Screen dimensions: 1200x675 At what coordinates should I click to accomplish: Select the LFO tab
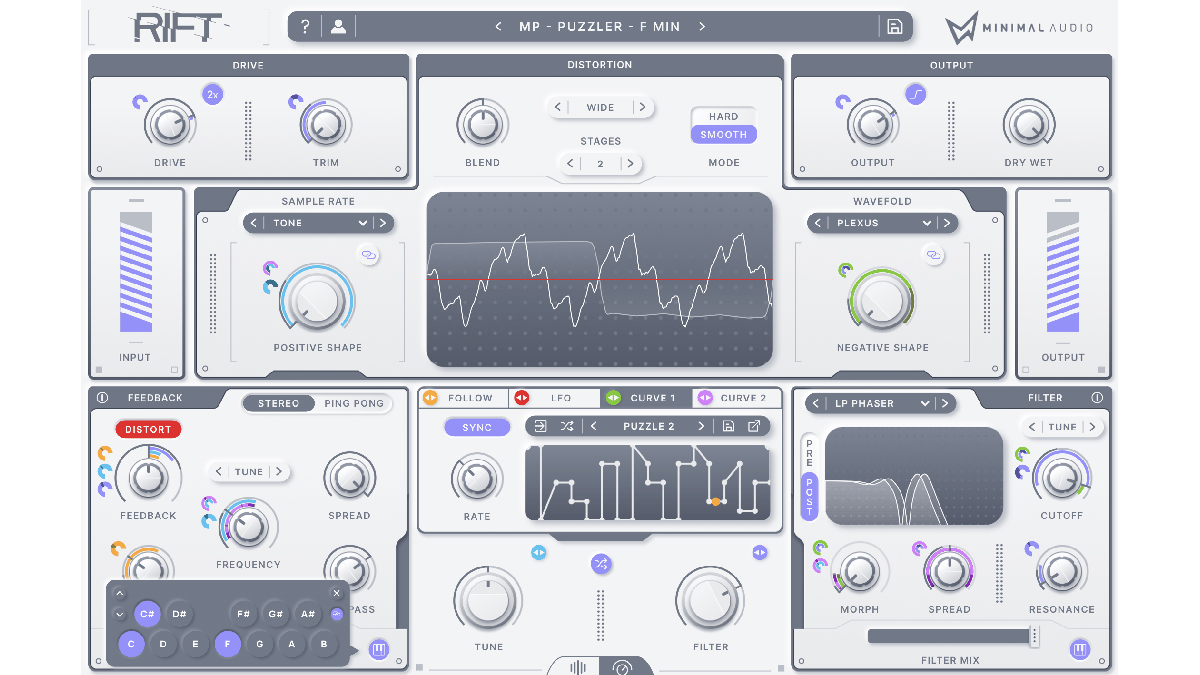tap(561, 397)
